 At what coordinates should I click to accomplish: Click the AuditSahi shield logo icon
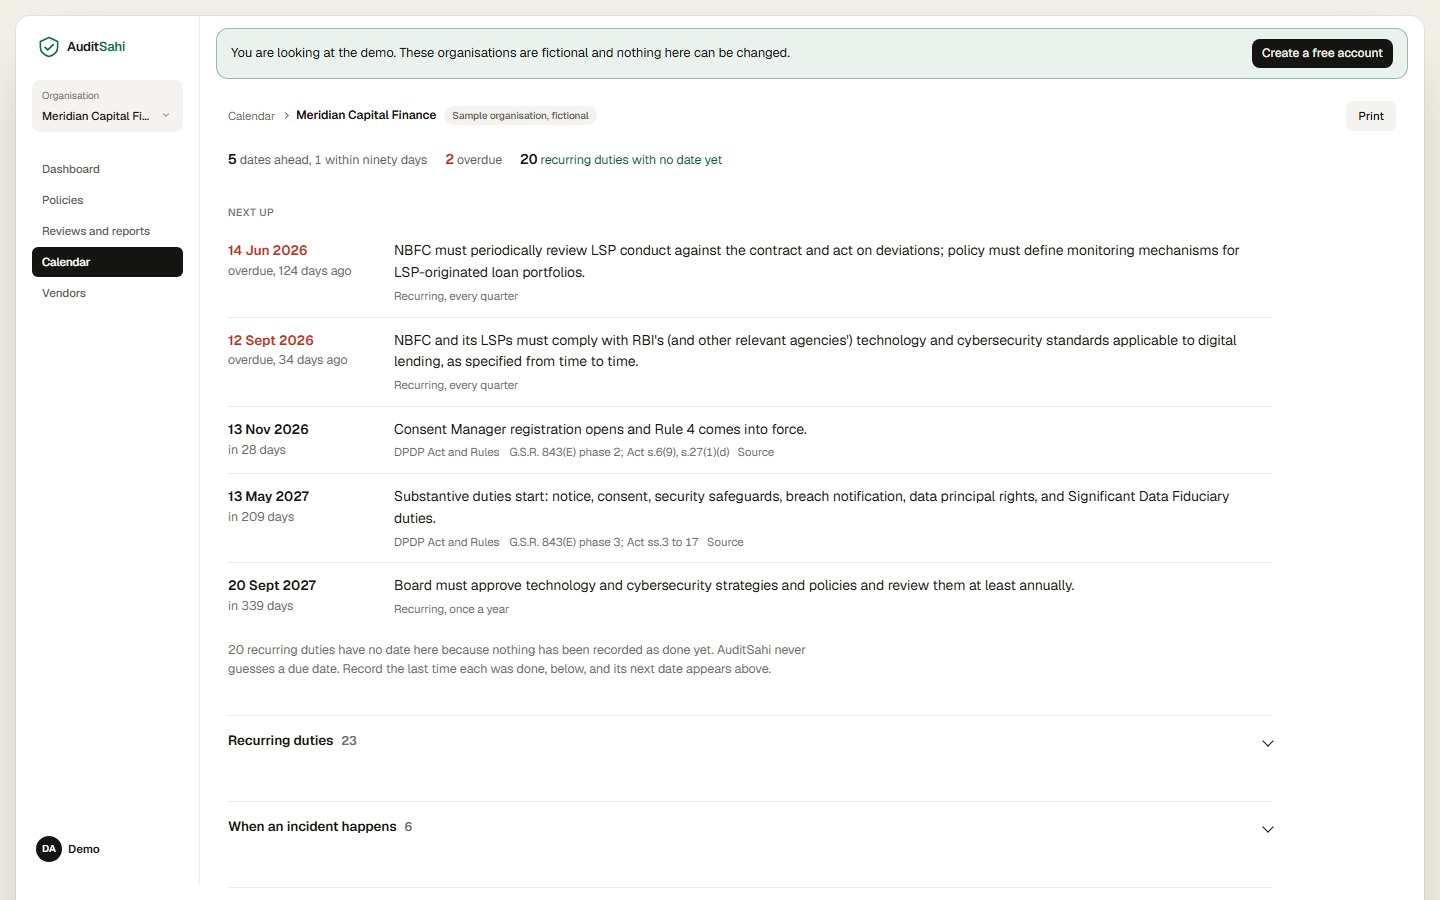point(48,47)
